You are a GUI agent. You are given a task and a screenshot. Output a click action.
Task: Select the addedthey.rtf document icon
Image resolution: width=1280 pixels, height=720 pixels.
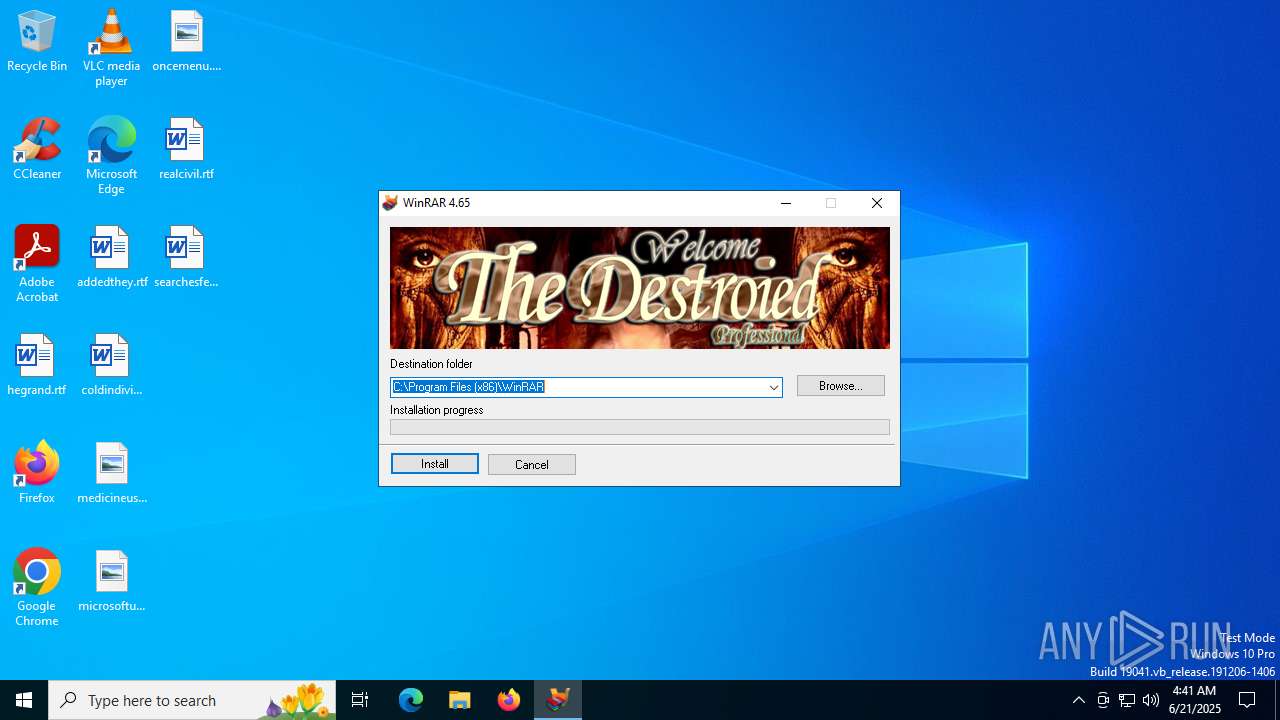coord(111,257)
